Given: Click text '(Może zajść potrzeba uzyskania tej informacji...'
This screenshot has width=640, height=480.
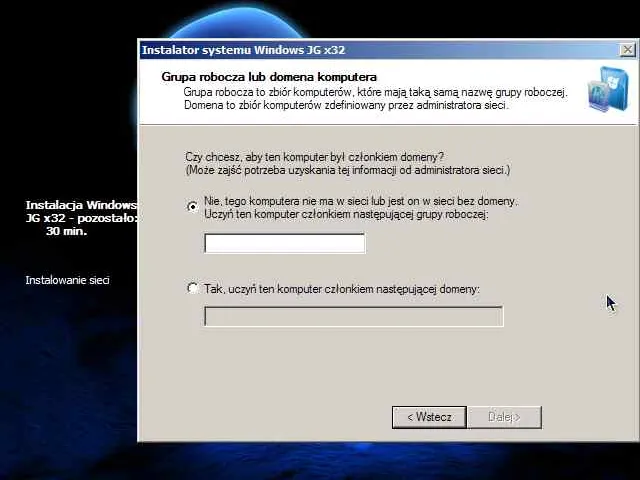Looking at the screenshot, I should (x=348, y=170).
